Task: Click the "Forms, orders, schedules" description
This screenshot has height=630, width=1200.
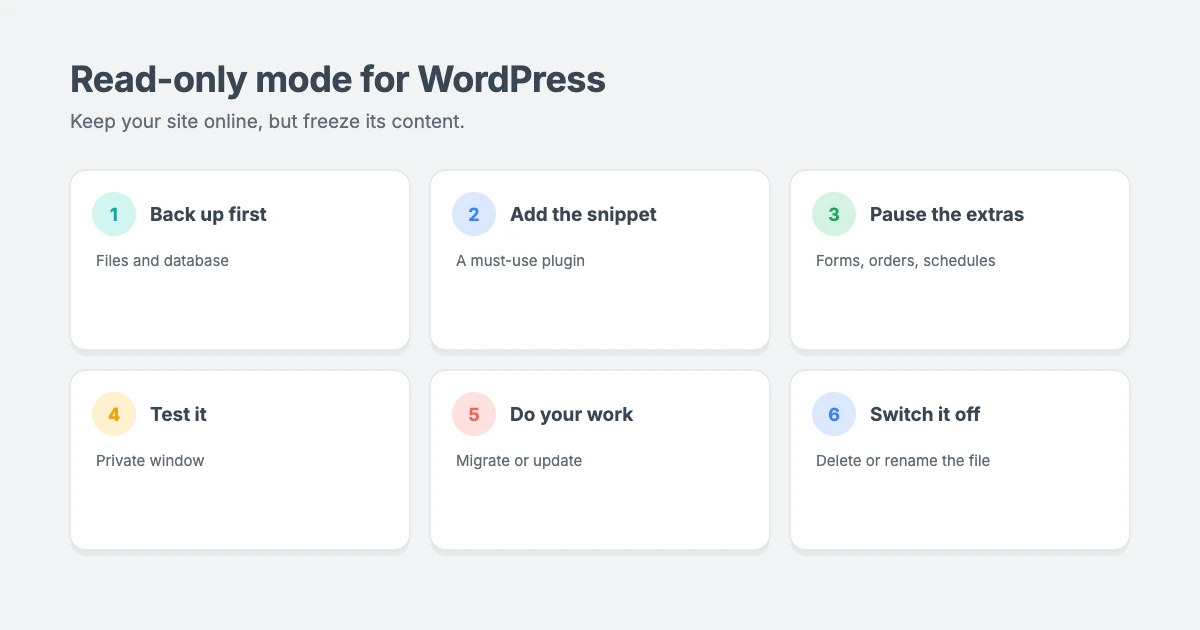Action: coord(905,261)
